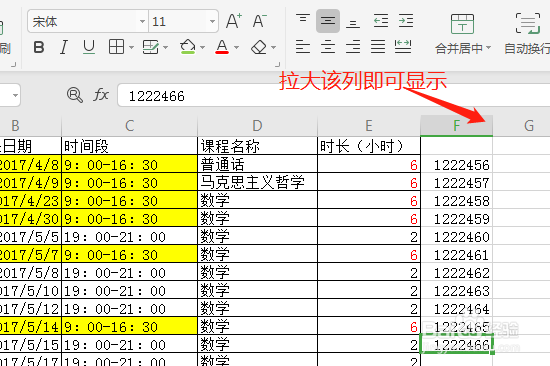Align text vertically to middle

(328, 21)
